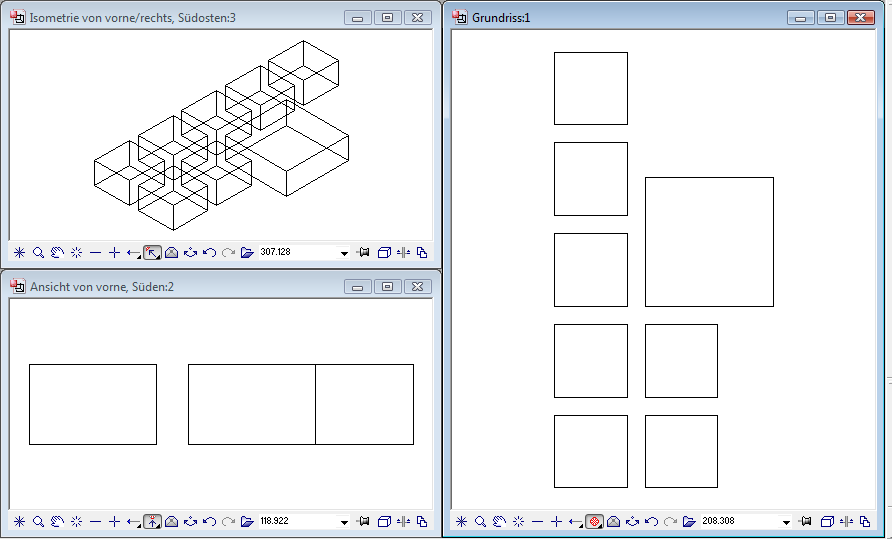Refresh the Ansicht von vorne window

click(x=76, y=521)
